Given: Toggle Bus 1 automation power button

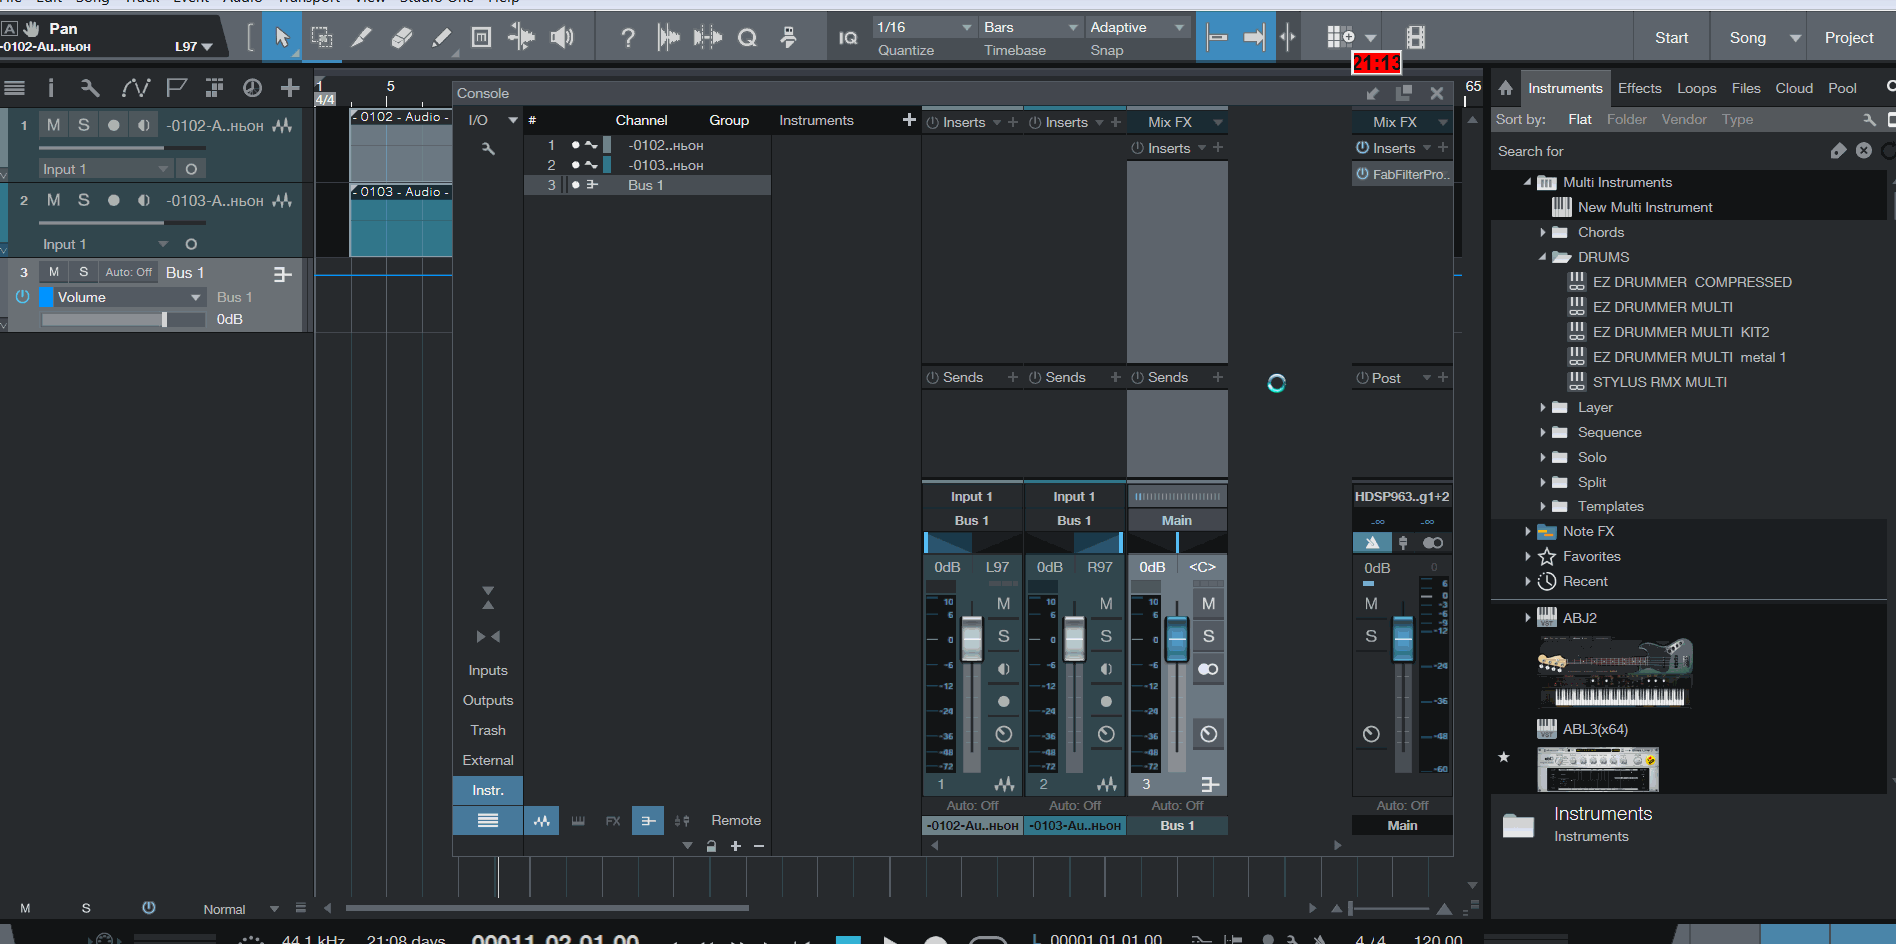Looking at the screenshot, I should coord(22,296).
